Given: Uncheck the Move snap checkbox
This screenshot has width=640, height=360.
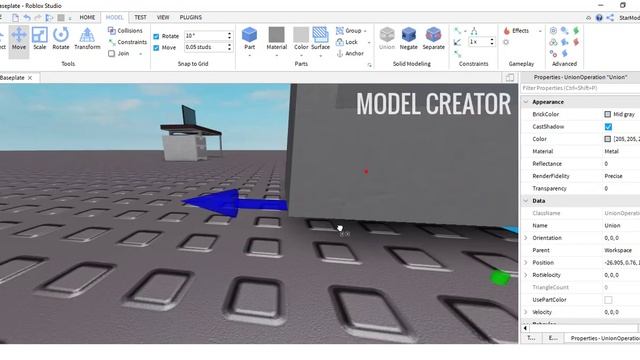Looking at the screenshot, I should tap(156, 47).
